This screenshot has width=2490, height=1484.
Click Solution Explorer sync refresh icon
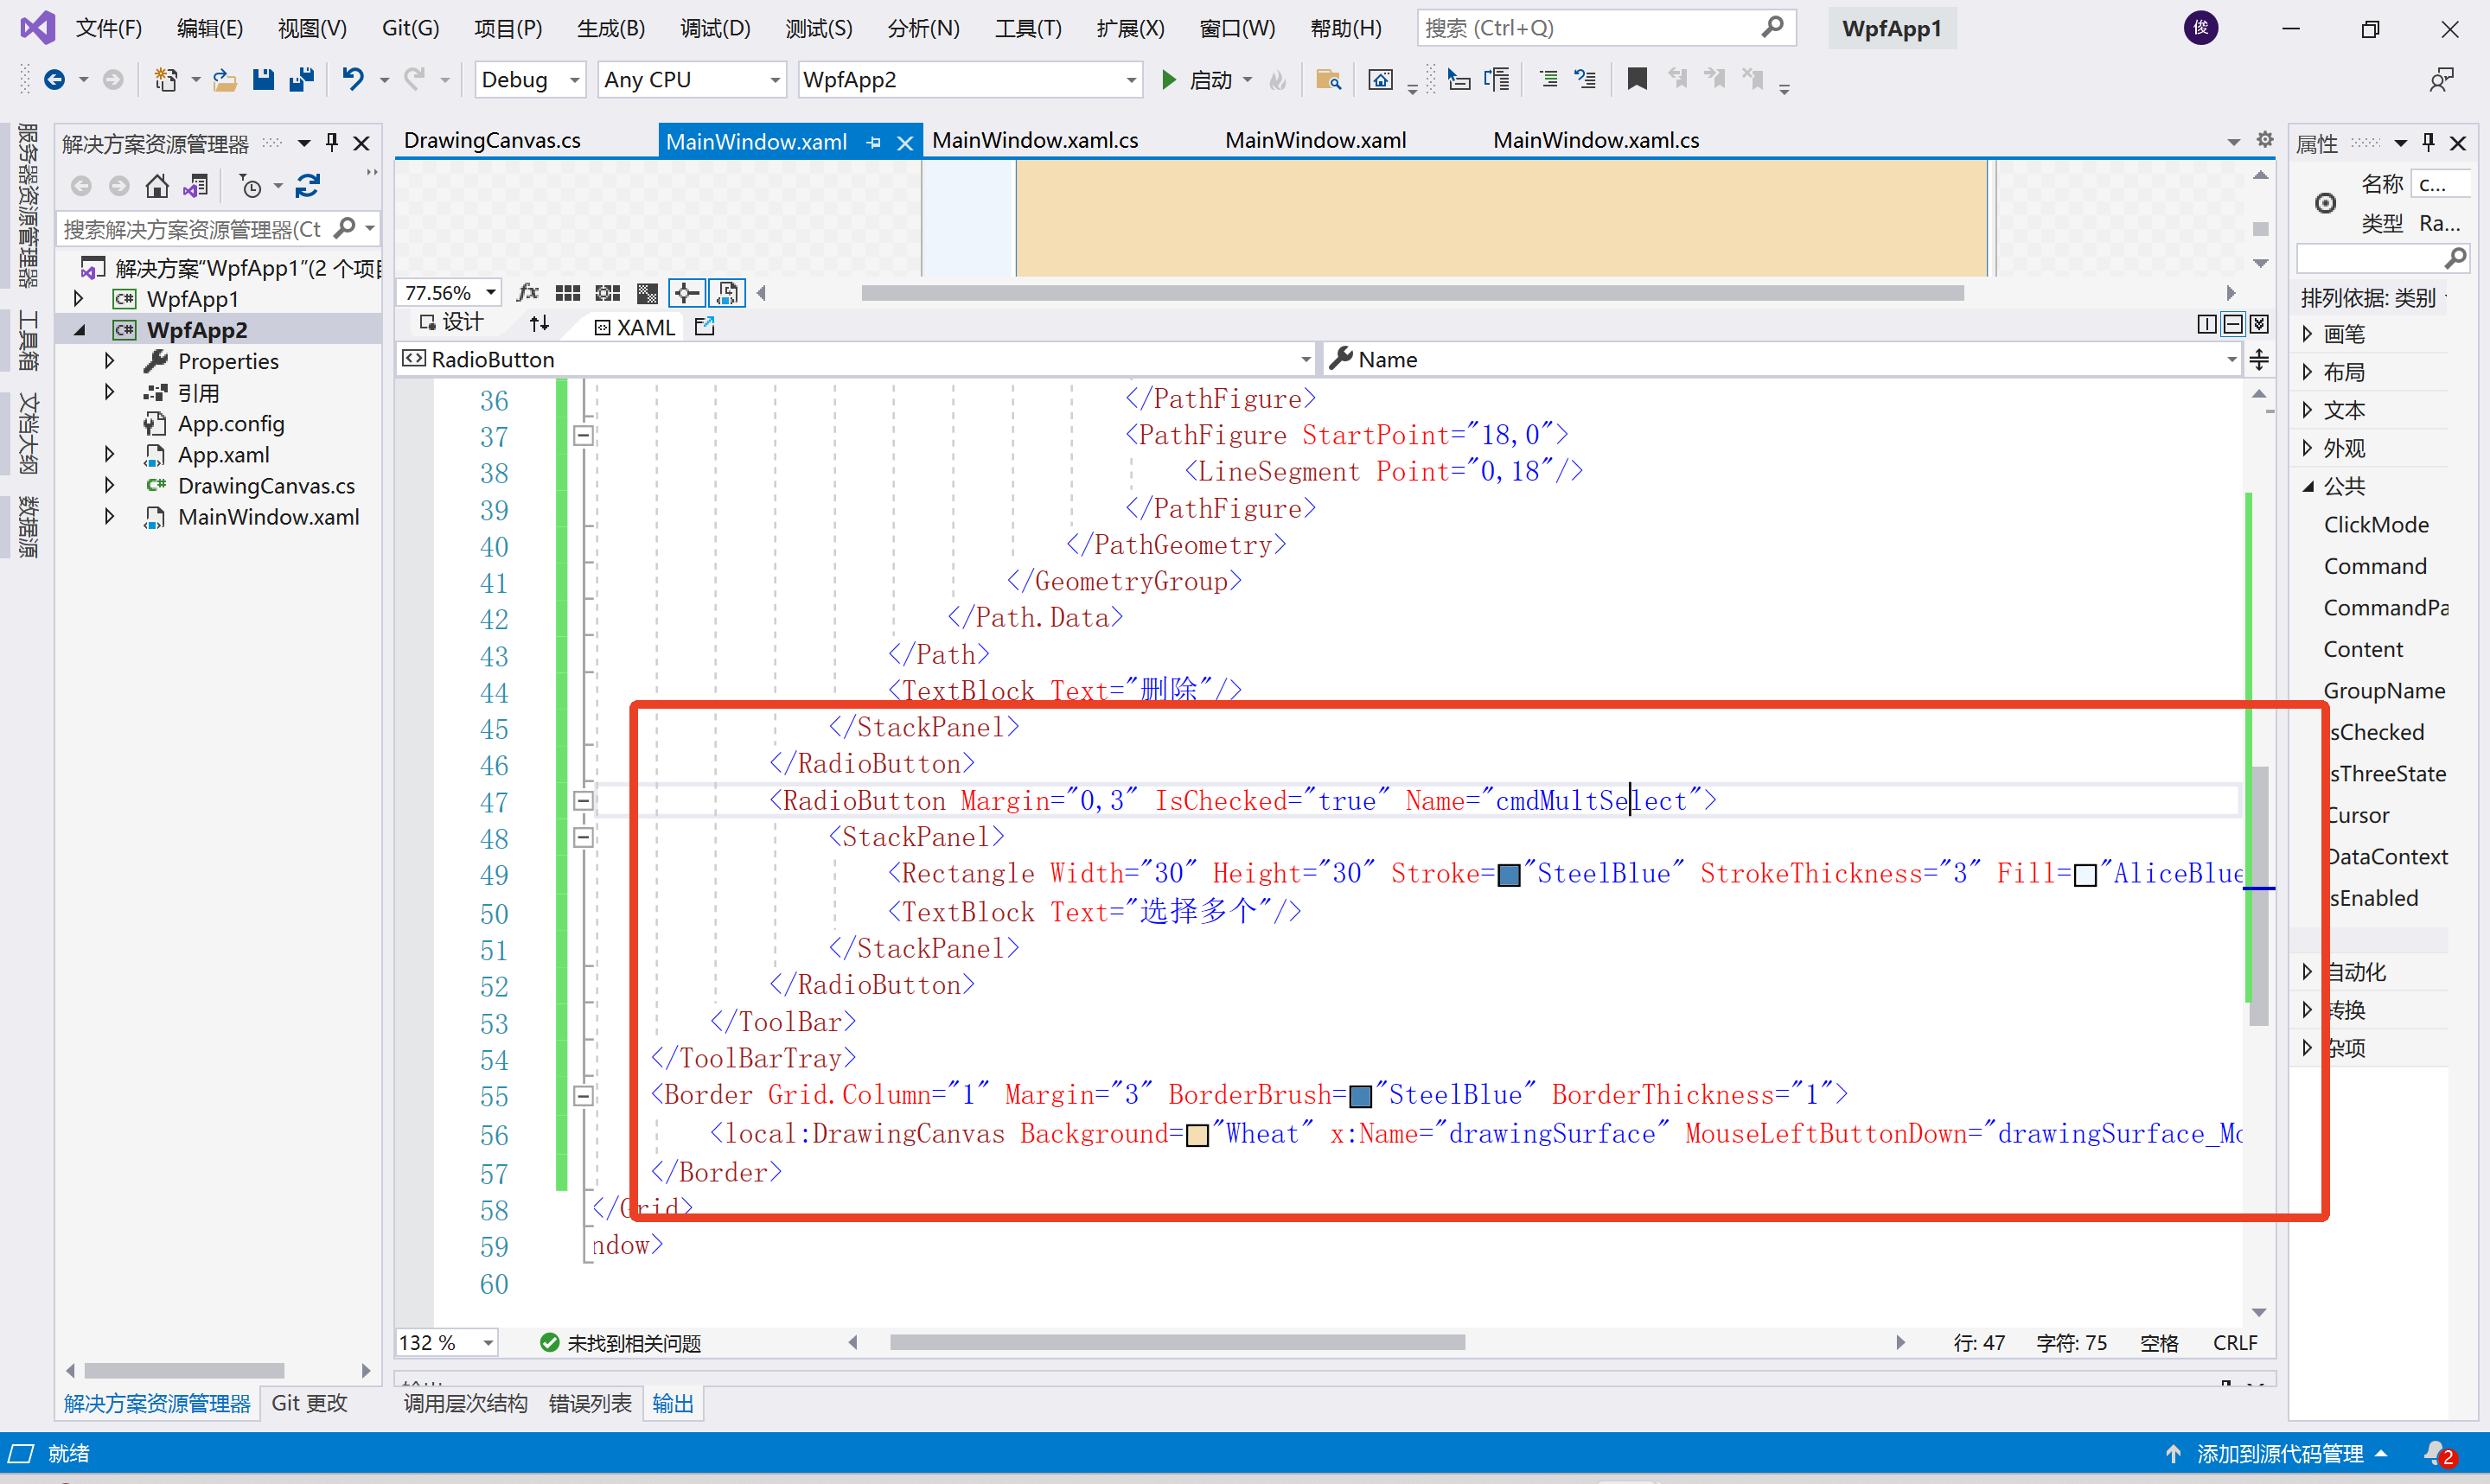(x=308, y=186)
